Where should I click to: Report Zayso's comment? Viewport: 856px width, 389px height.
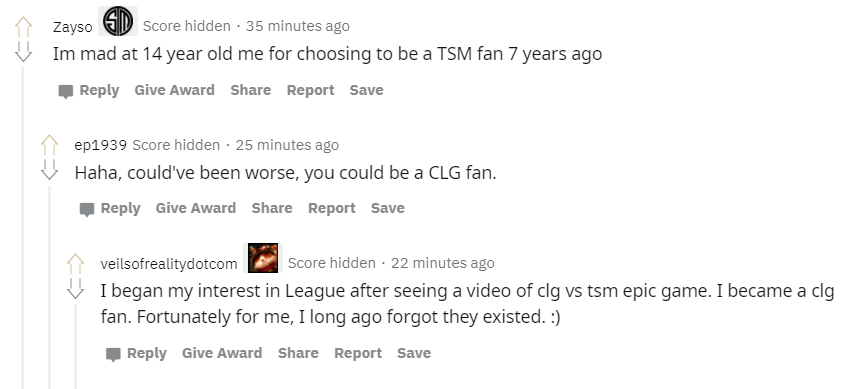pos(310,90)
